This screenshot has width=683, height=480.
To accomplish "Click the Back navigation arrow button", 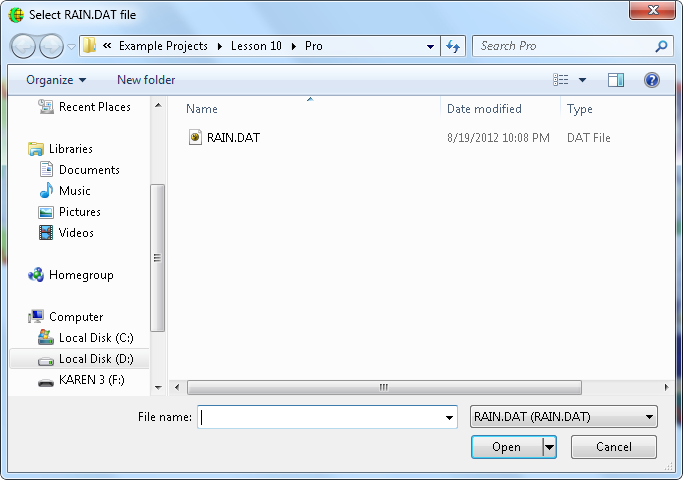I will pos(24,46).
